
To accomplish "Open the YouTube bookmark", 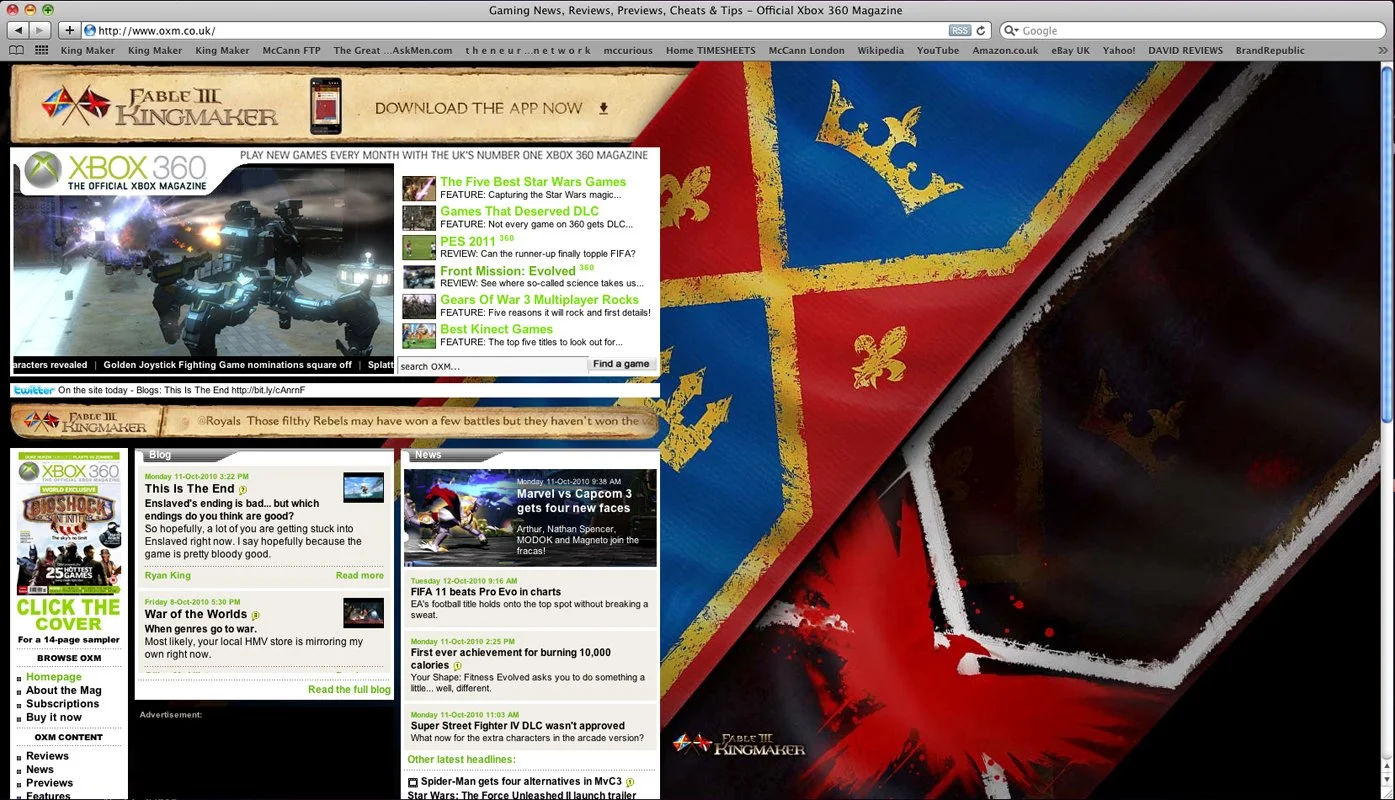I will [938, 50].
